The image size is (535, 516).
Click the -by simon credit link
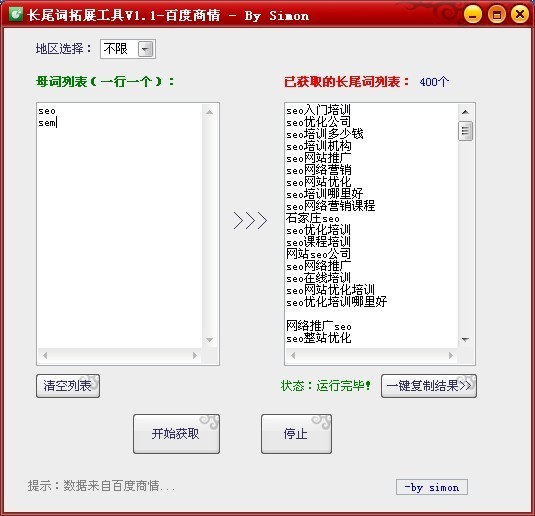click(x=432, y=487)
